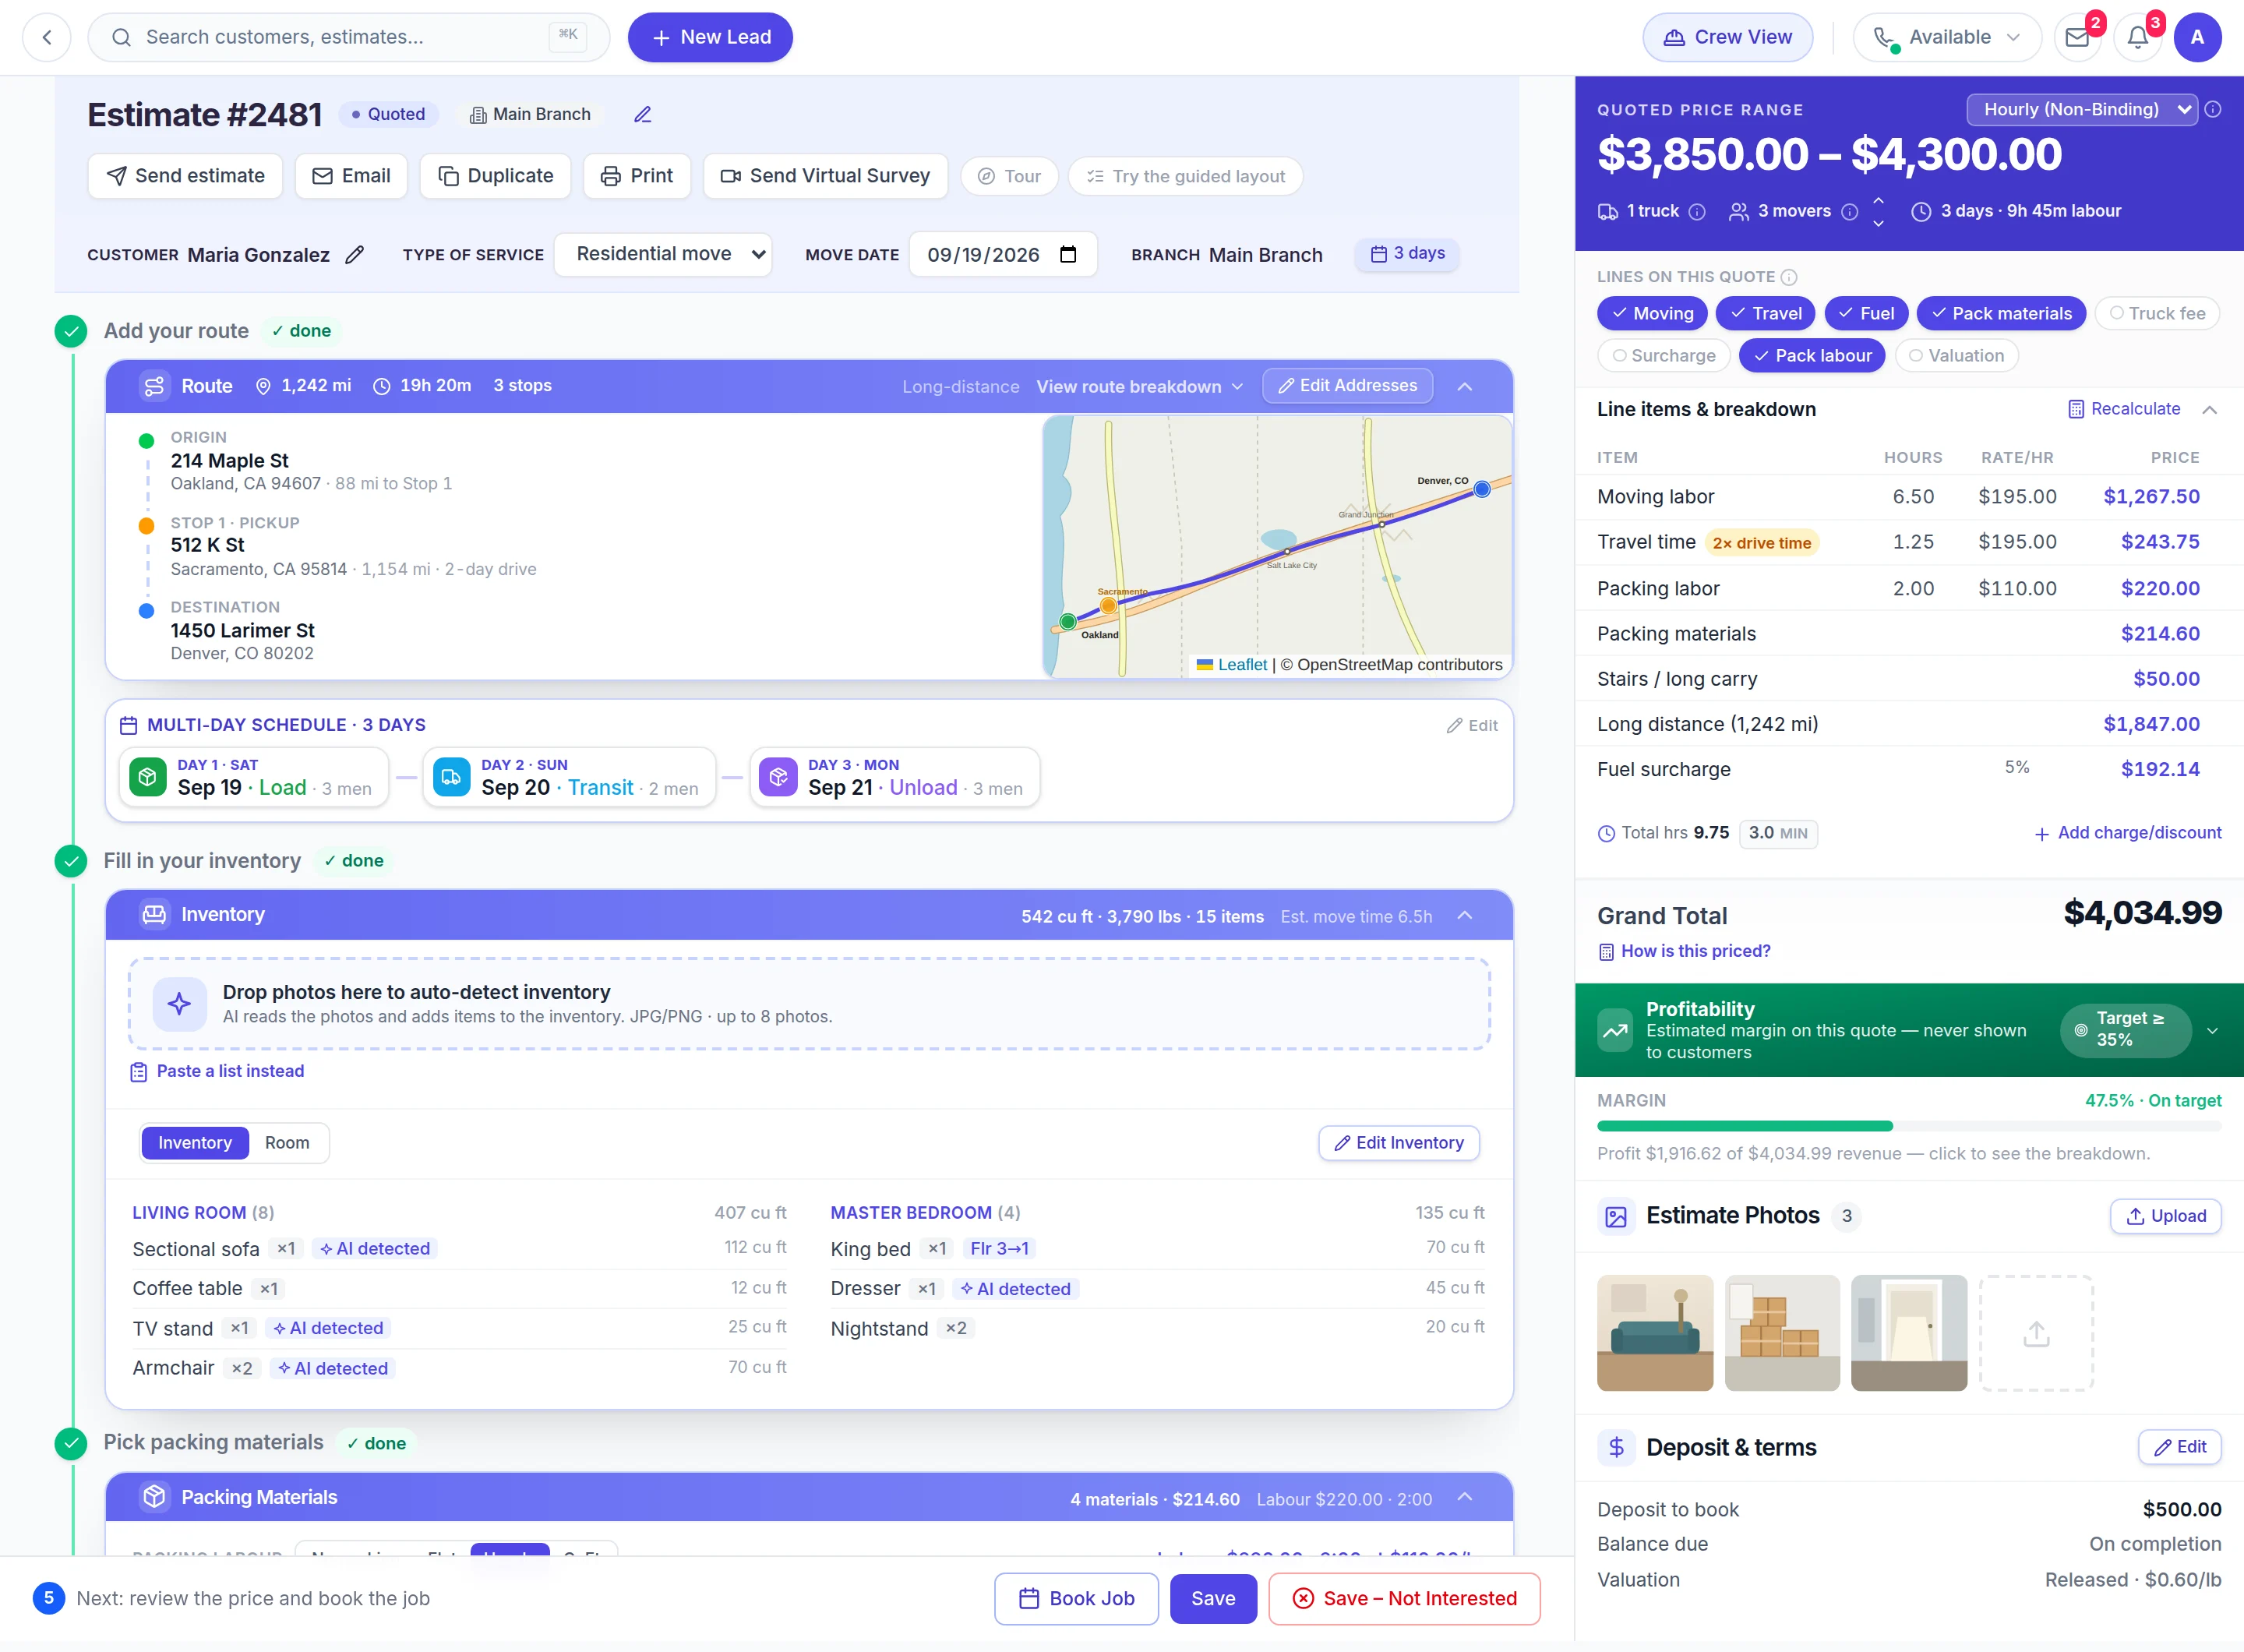Enable the Surcharge line chip

[1664, 355]
